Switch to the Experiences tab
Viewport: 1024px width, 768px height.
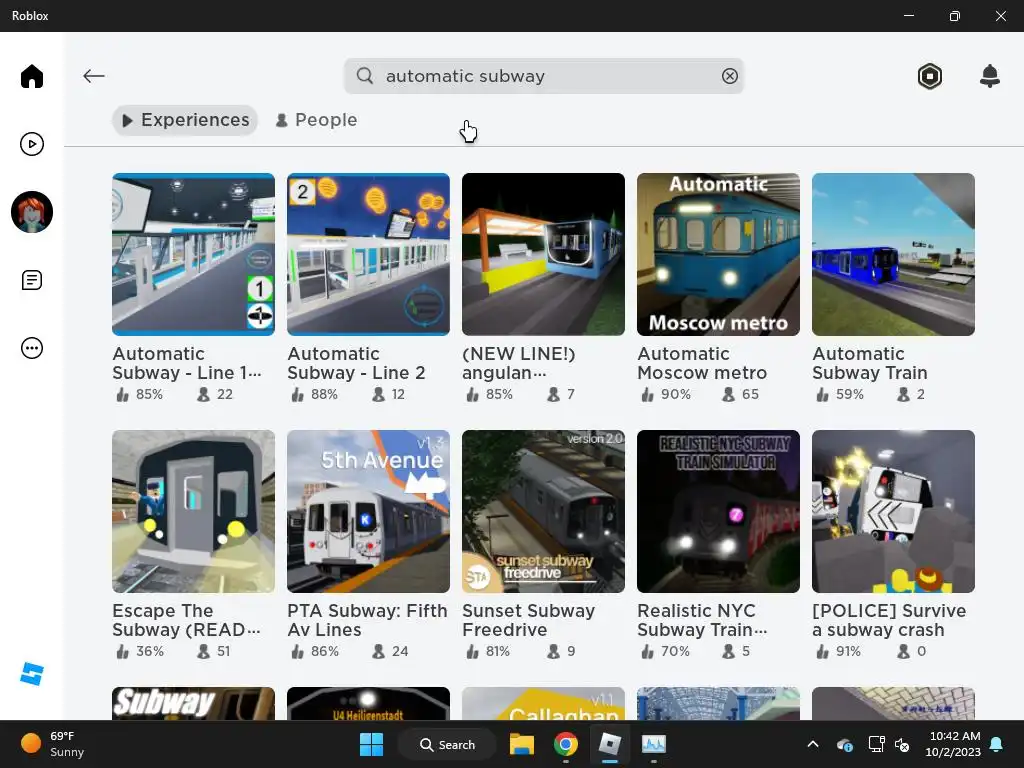(x=185, y=120)
